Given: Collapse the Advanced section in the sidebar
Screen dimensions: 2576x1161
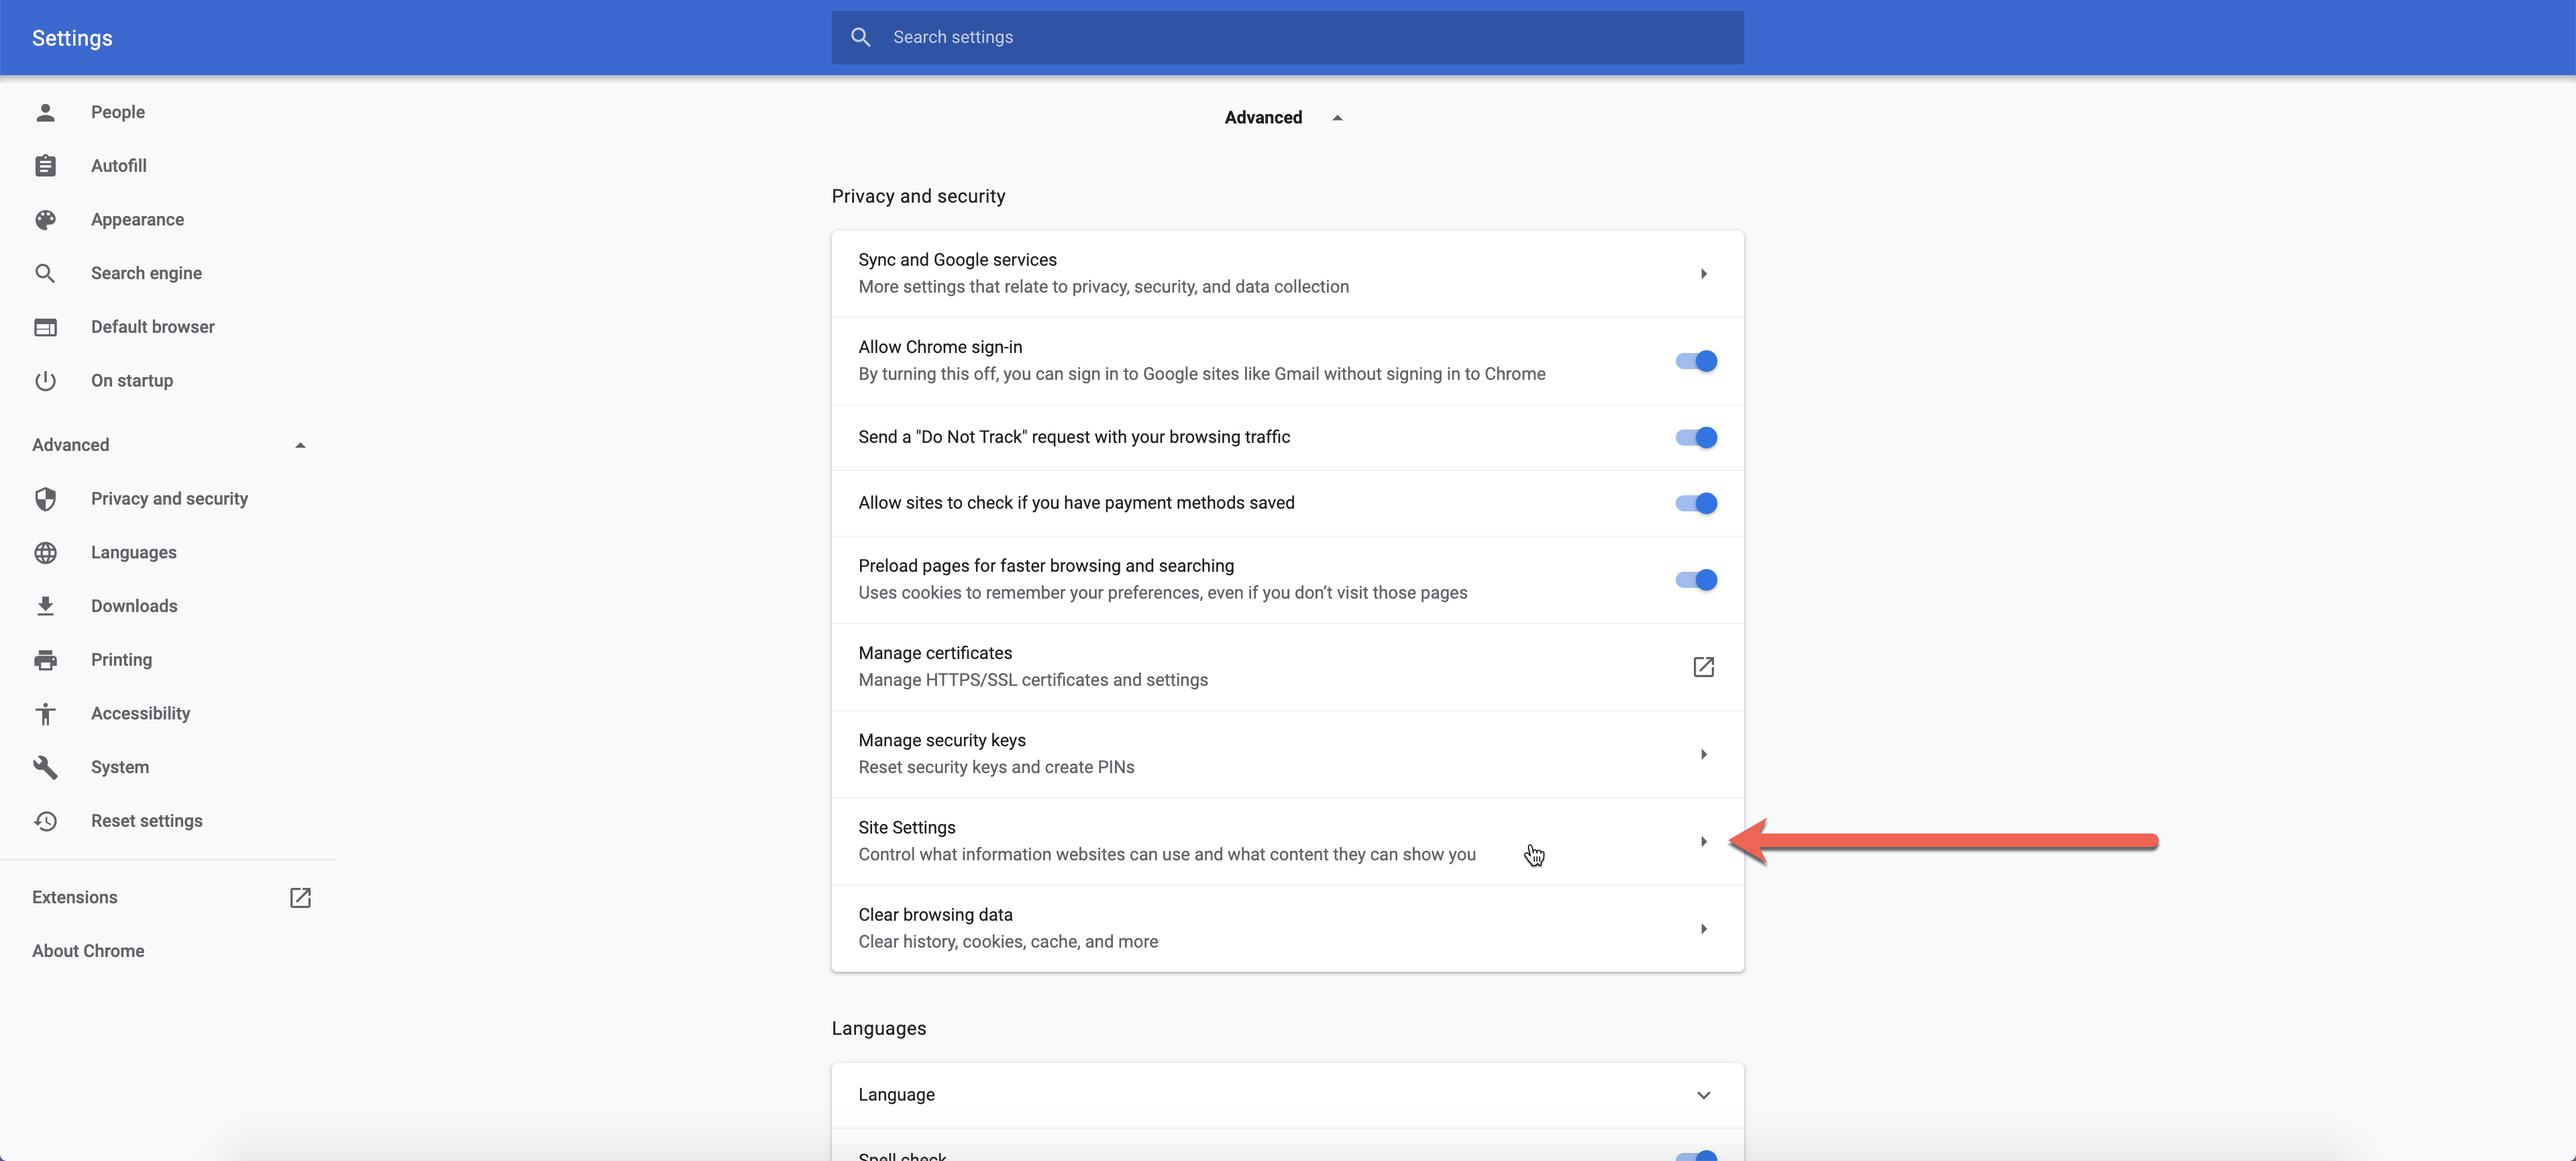Looking at the screenshot, I should click(300, 445).
